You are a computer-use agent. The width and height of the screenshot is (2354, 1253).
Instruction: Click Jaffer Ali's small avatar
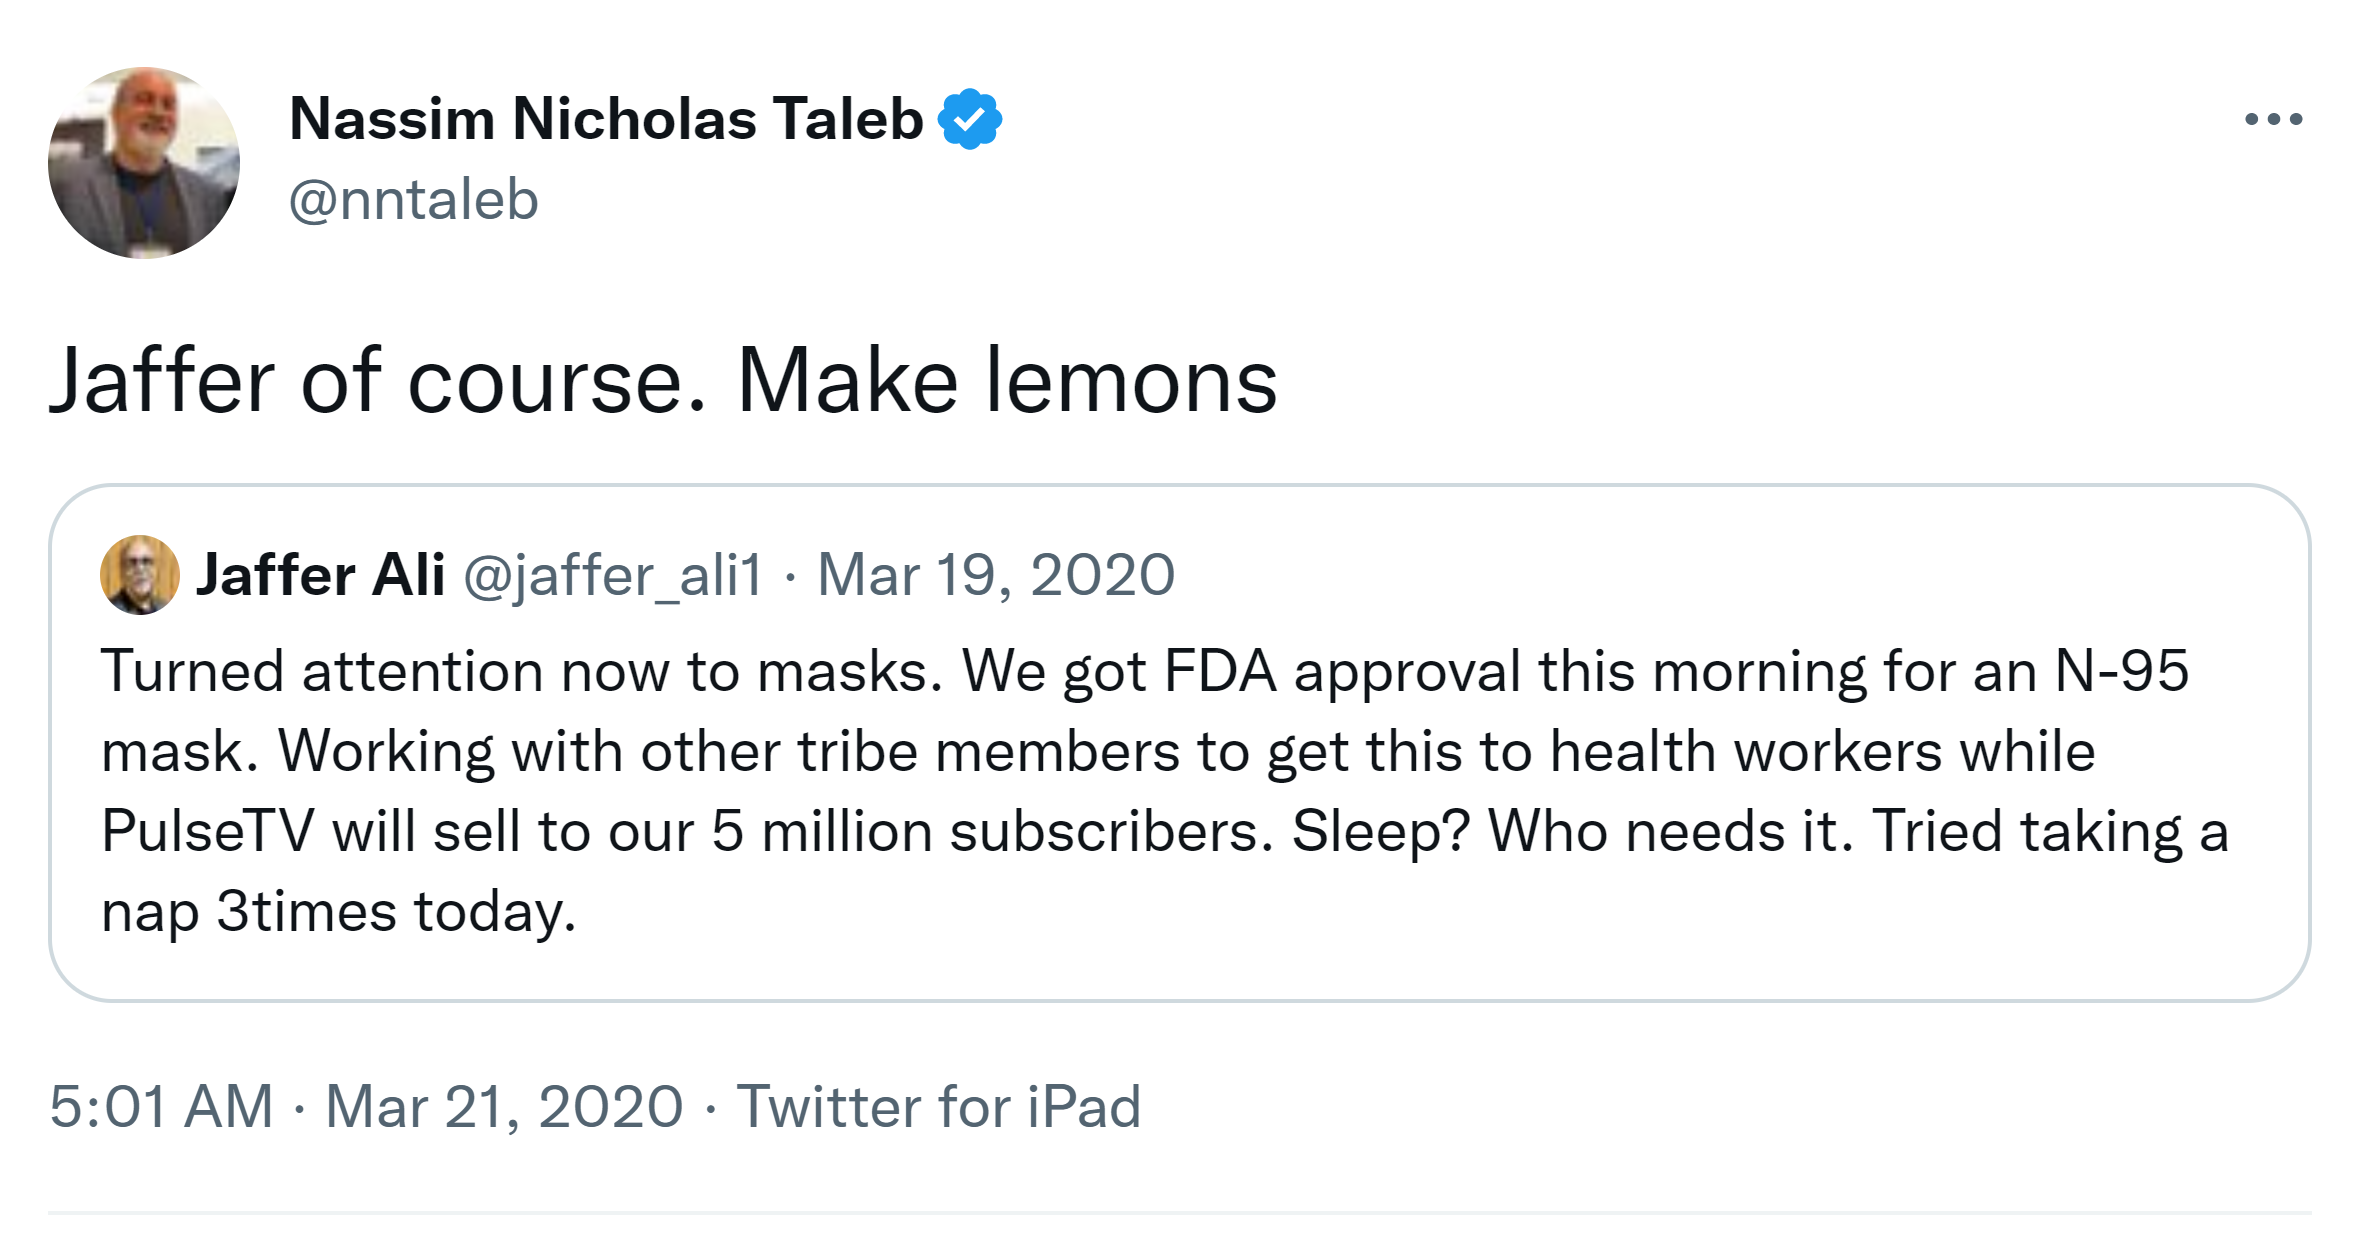139,575
